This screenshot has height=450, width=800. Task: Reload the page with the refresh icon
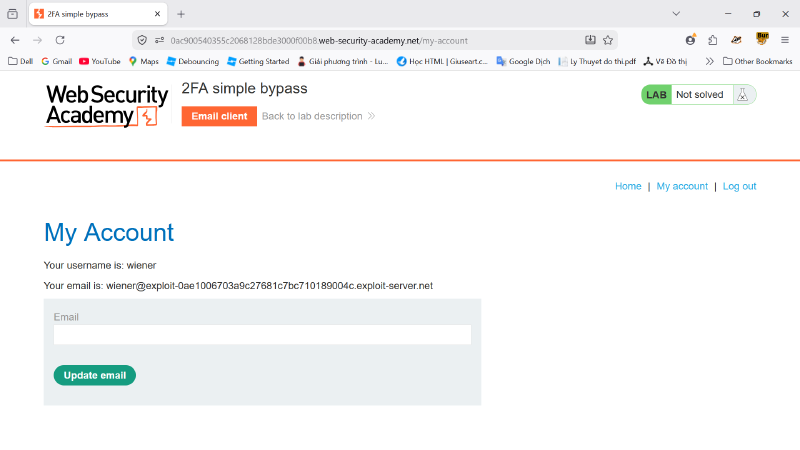point(60,40)
